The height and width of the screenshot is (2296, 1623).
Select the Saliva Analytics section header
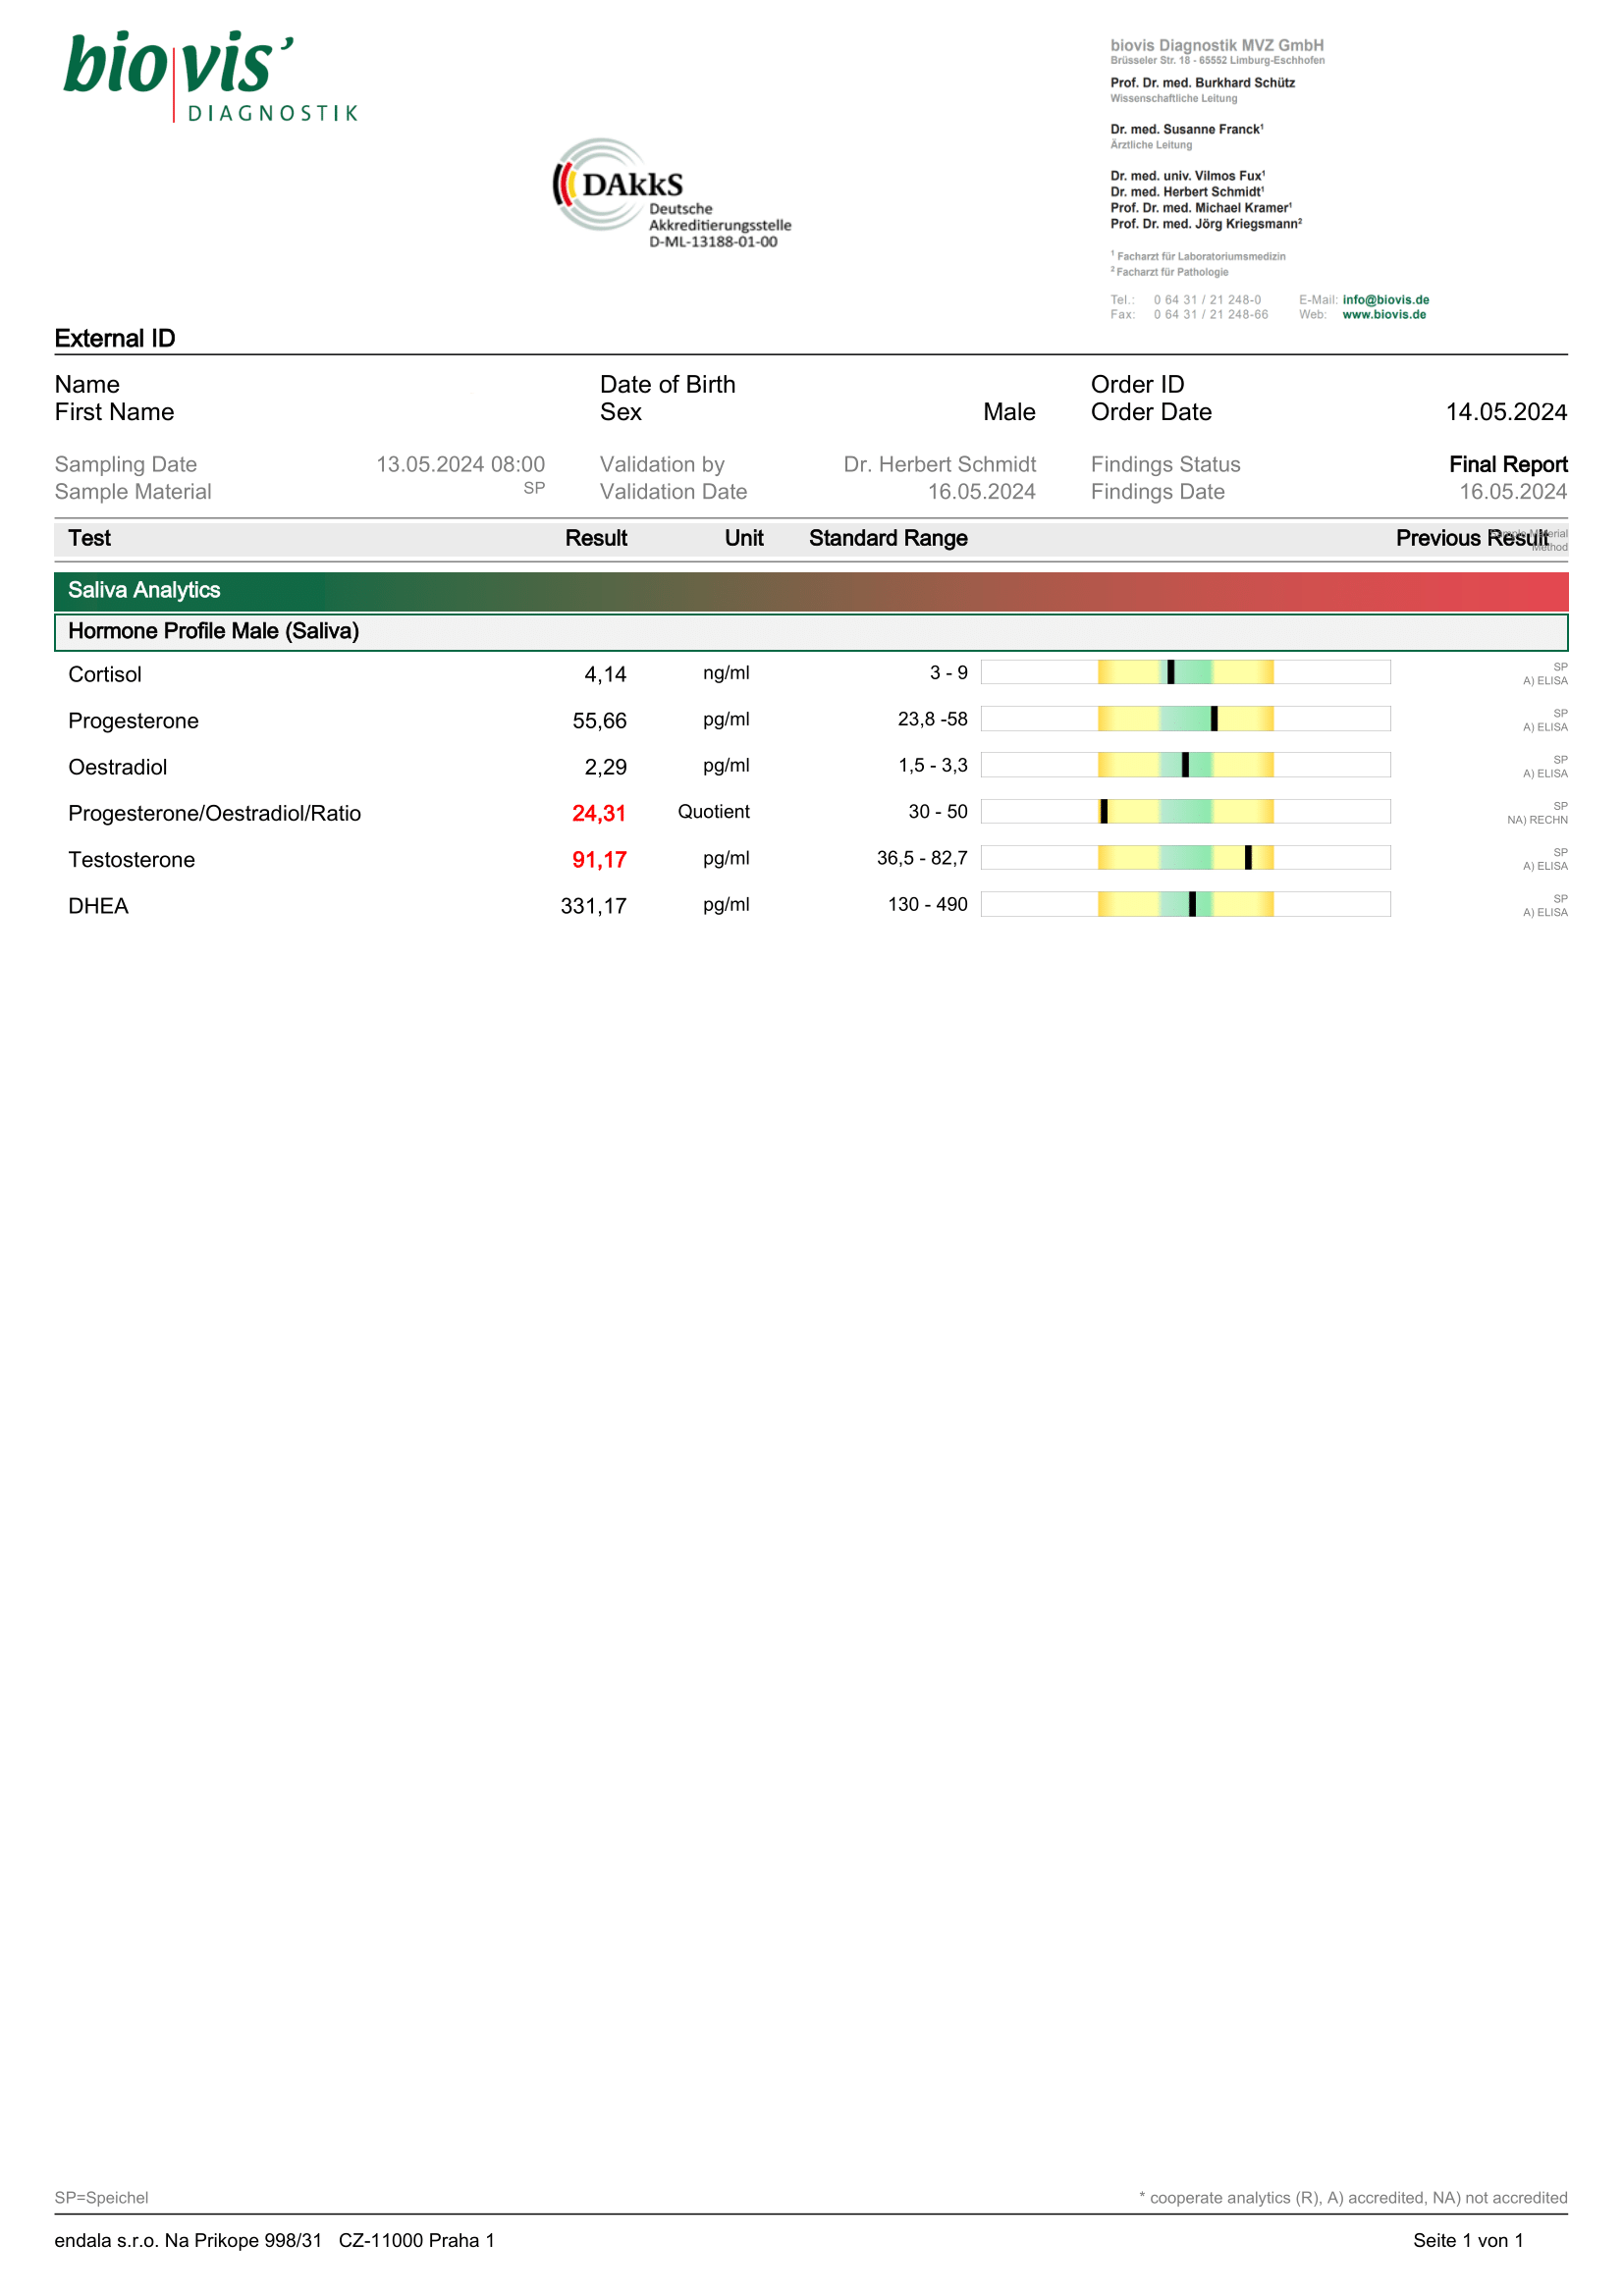(x=144, y=590)
